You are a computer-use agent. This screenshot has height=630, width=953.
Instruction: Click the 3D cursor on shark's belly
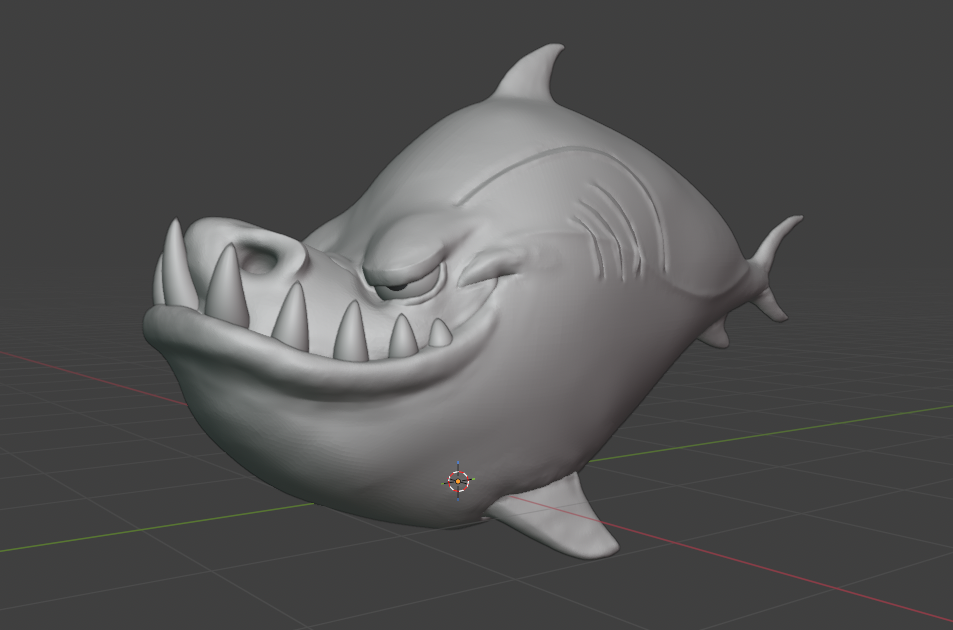point(458,481)
